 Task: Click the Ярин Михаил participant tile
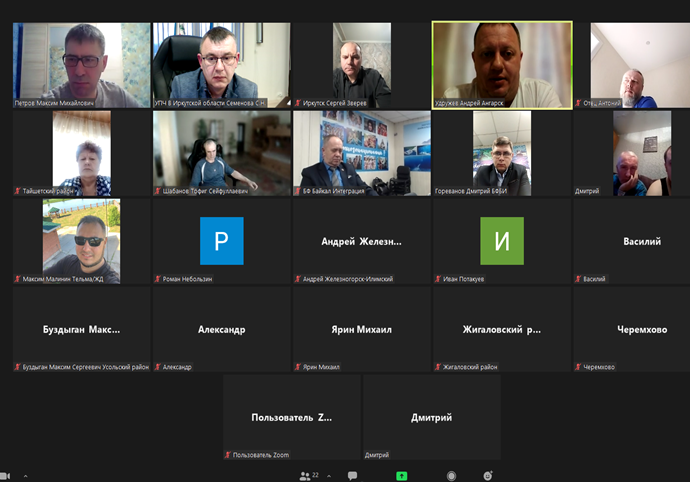tap(361, 329)
